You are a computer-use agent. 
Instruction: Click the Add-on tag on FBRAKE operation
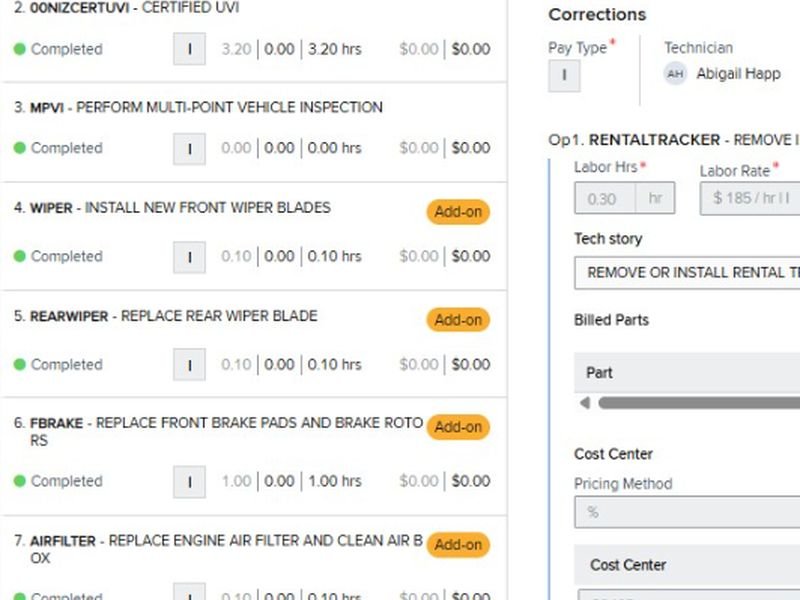click(x=458, y=427)
